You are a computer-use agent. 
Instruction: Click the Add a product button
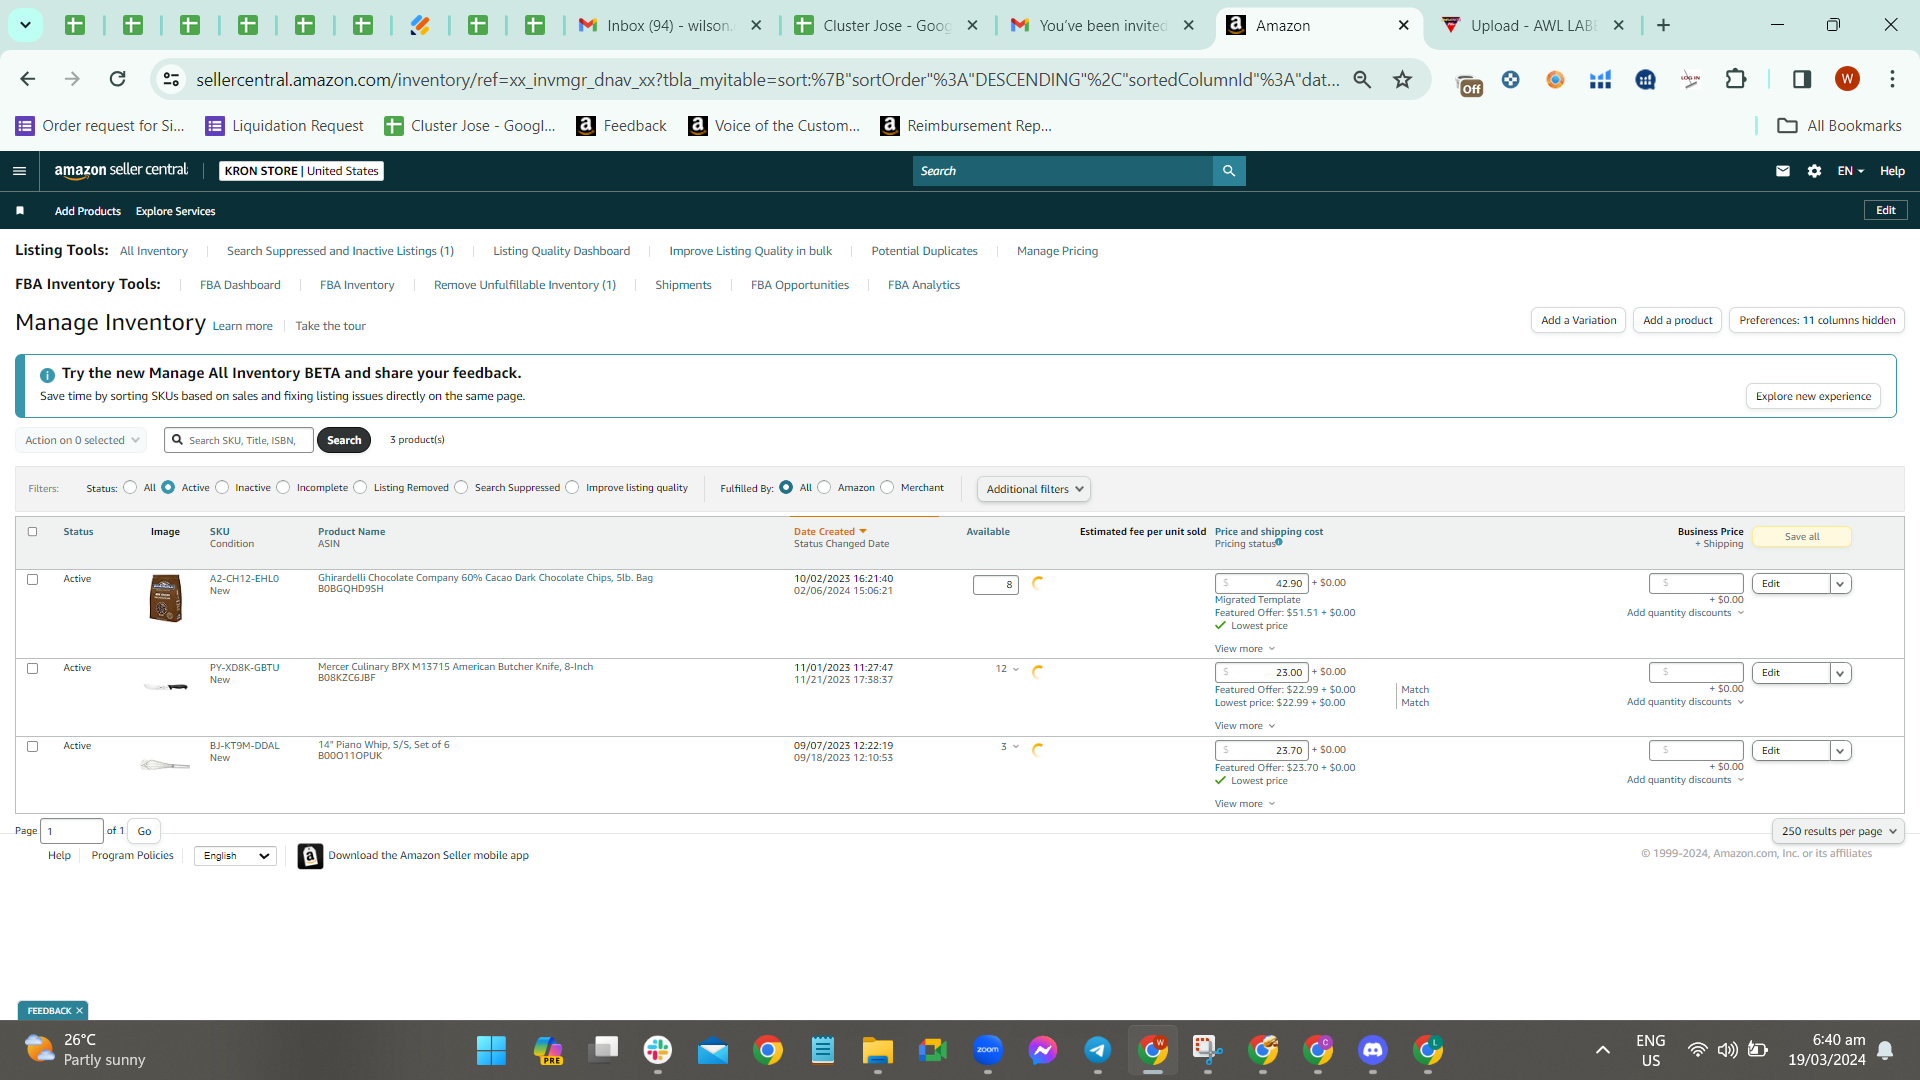click(x=1677, y=321)
